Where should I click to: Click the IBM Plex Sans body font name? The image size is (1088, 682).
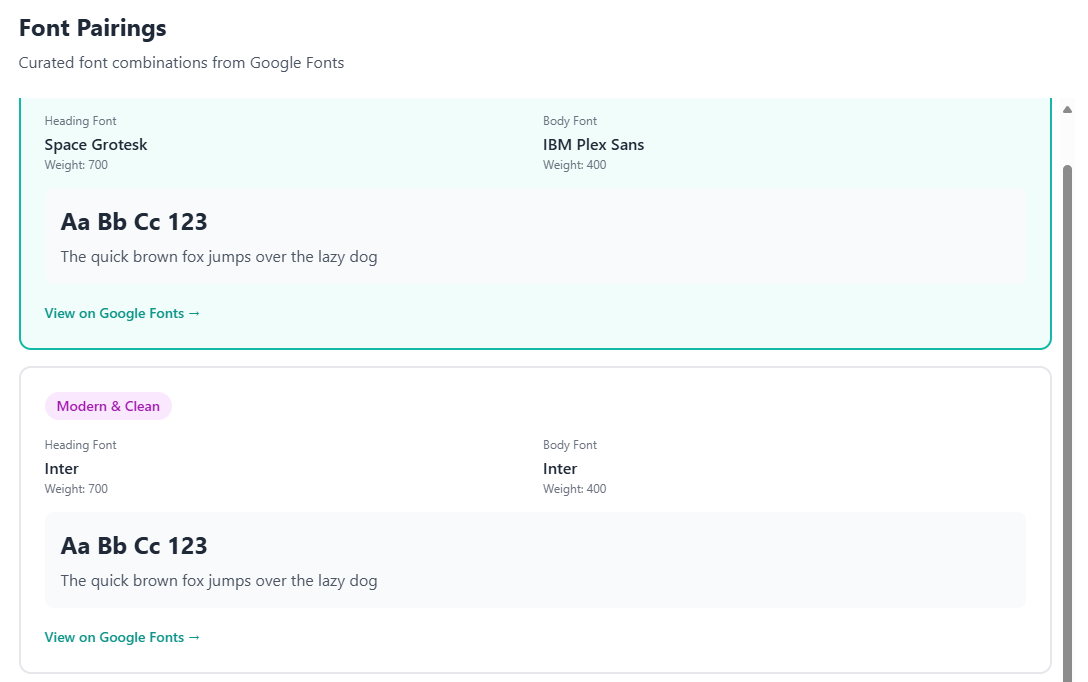click(x=593, y=145)
